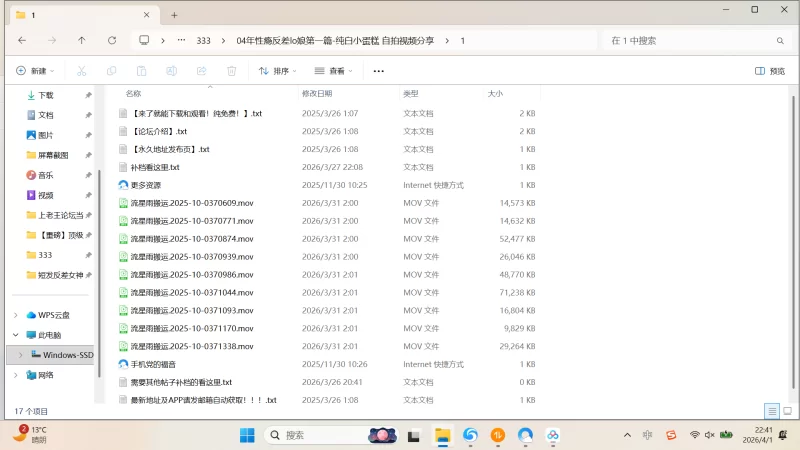The height and width of the screenshot is (450, 800).
Task: Select 此电脑 in the navigation pane
Action: pos(49,335)
